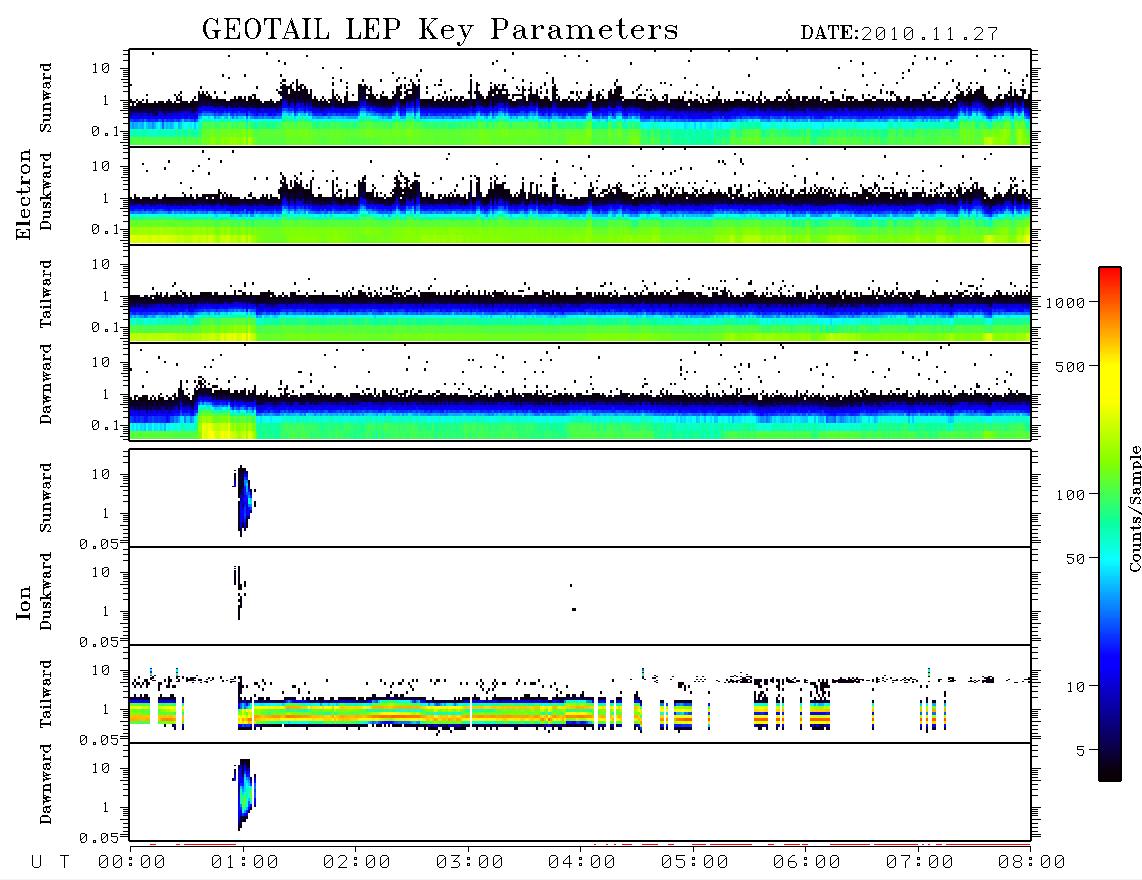Click the 05:00 time tick label

click(x=695, y=862)
